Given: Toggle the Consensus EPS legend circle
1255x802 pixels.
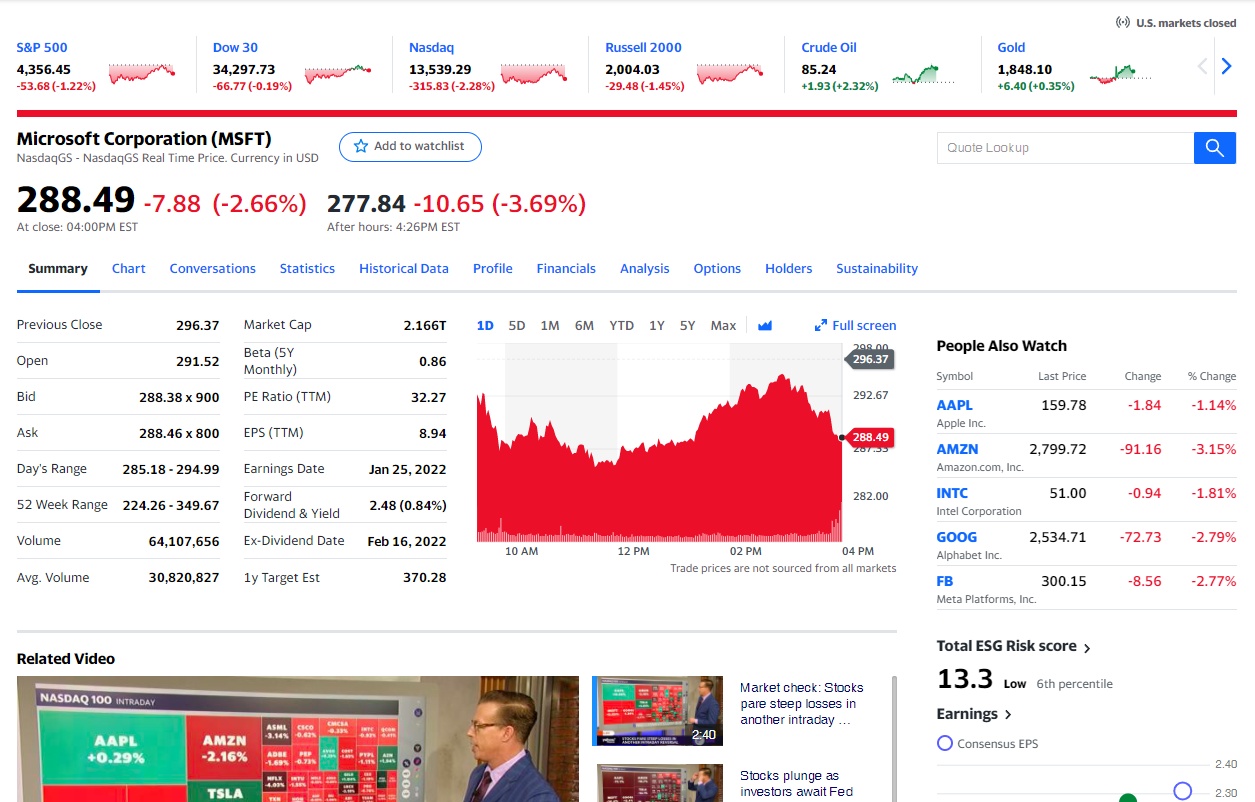Looking at the screenshot, I should click(945, 743).
